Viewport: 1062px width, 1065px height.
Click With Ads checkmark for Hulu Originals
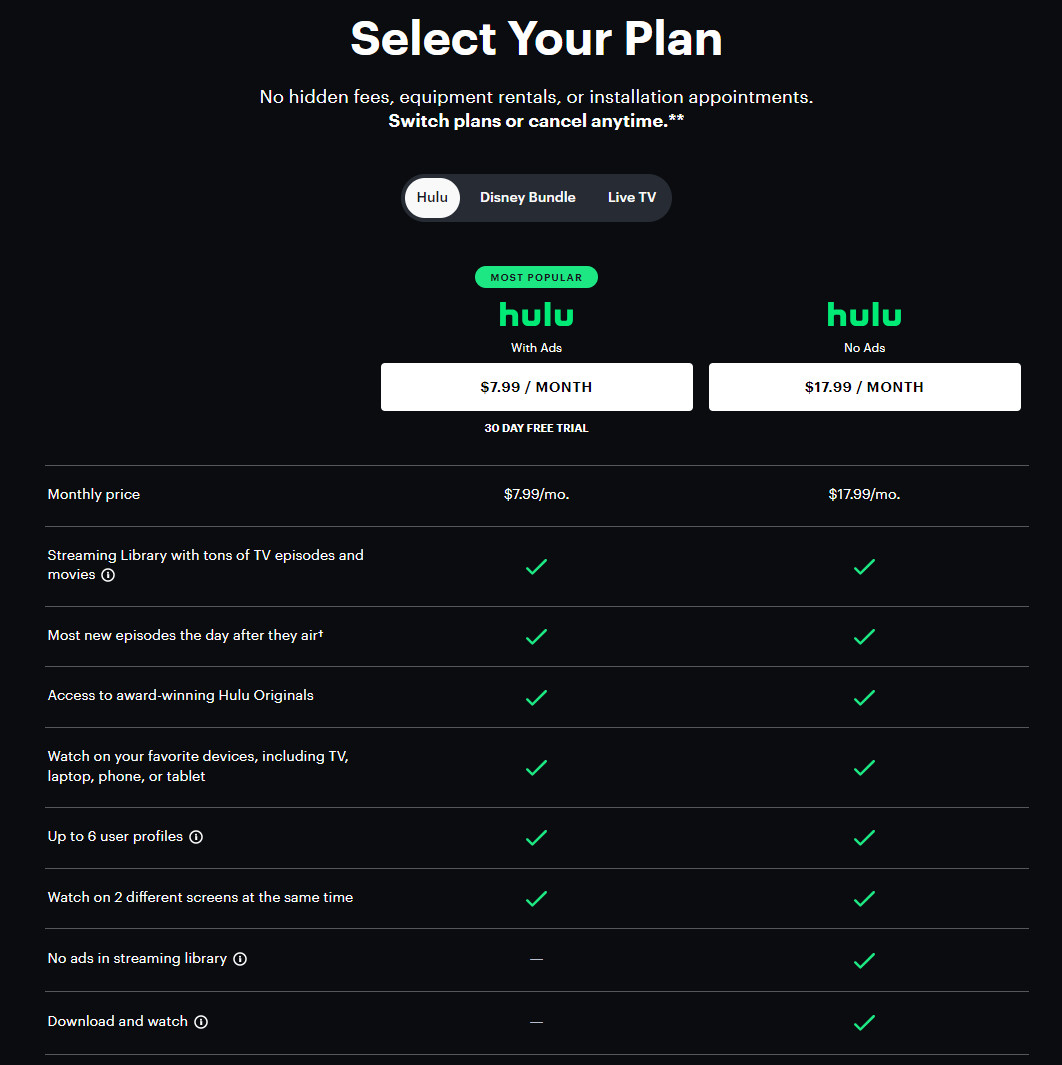click(x=536, y=697)
